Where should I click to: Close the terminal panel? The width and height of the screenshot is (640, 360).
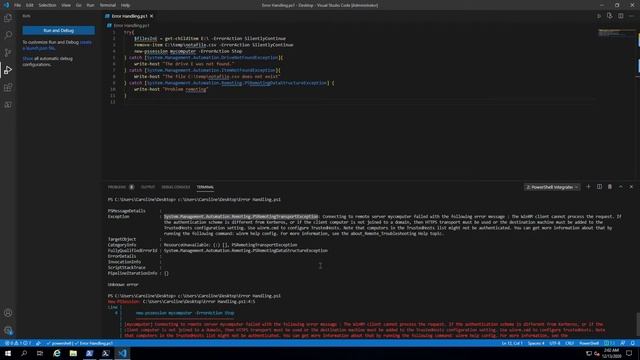[x=631, y=187]
